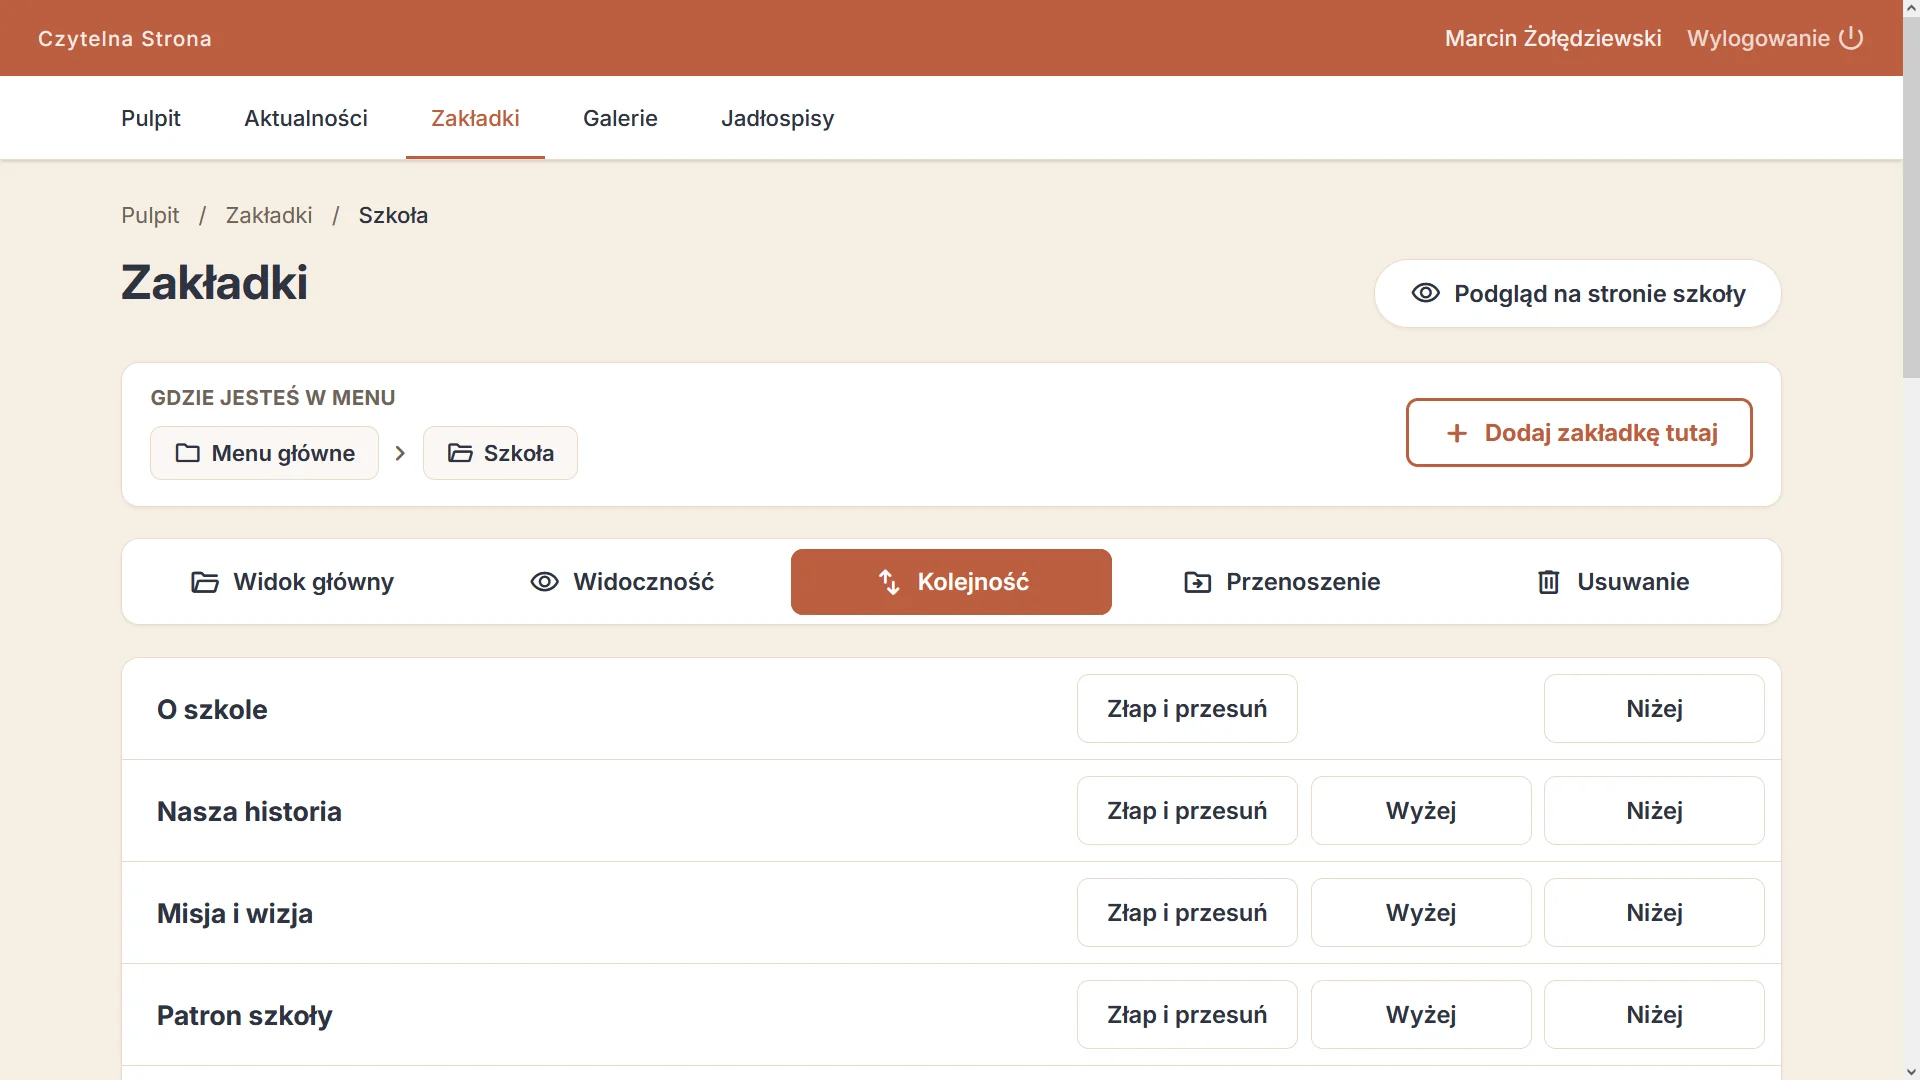Move Nasza historia down with Niżej
Viewport: 1920px width, 1080px height.
point(1654,811)
